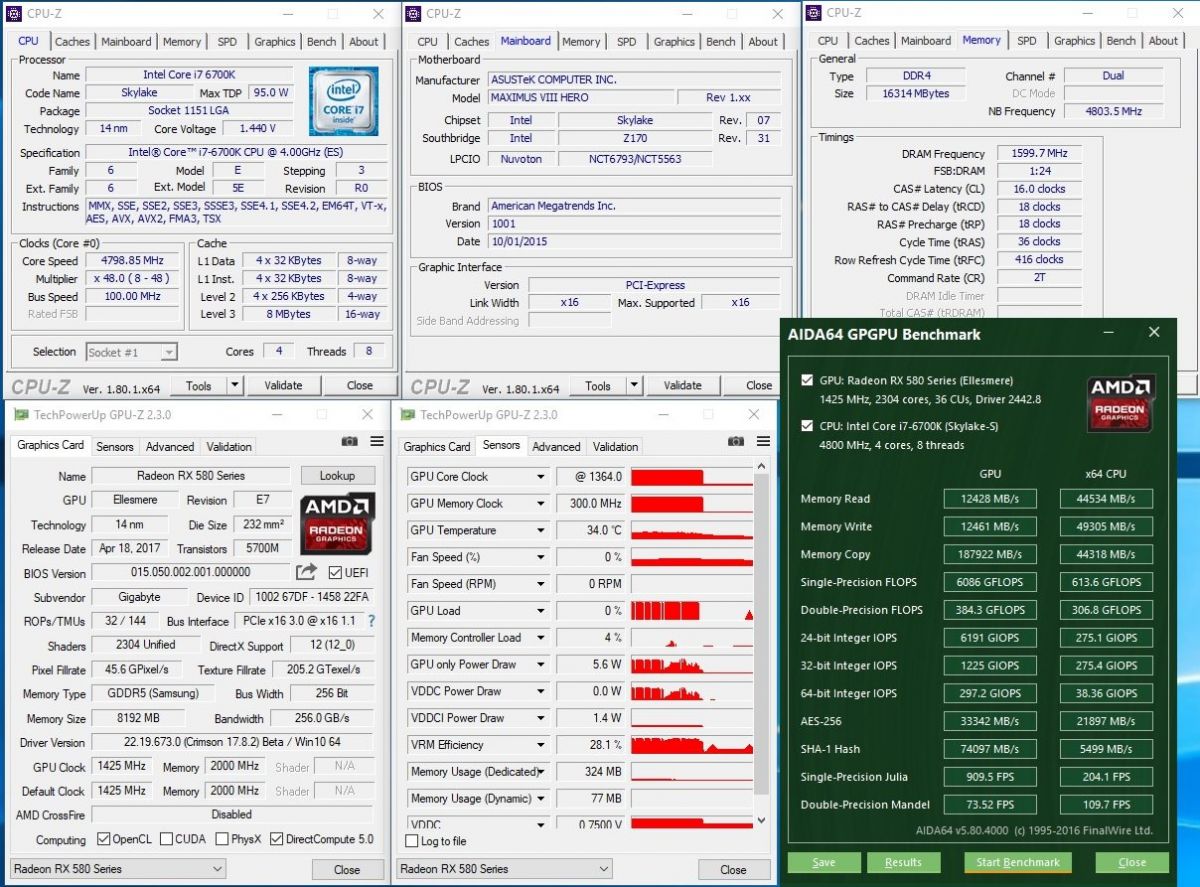Open SPD tab in the Mainboard CPU-Z window

[627, 42]
